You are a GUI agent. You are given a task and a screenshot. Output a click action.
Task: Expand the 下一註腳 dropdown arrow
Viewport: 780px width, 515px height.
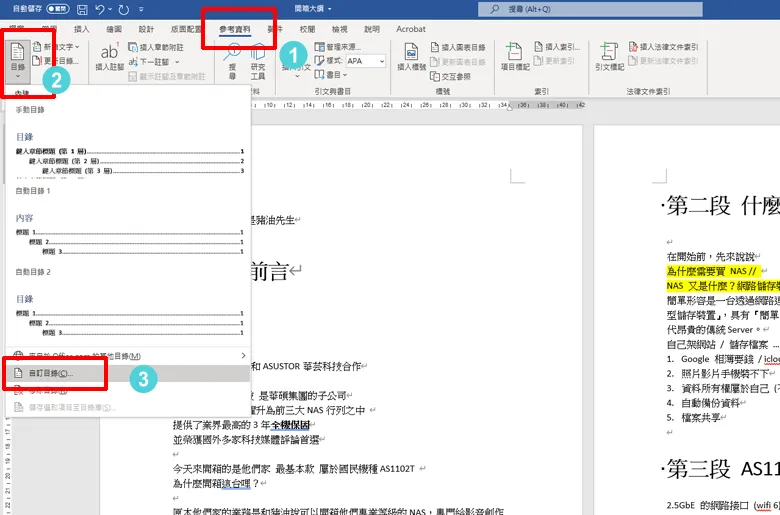coord(177,62)
